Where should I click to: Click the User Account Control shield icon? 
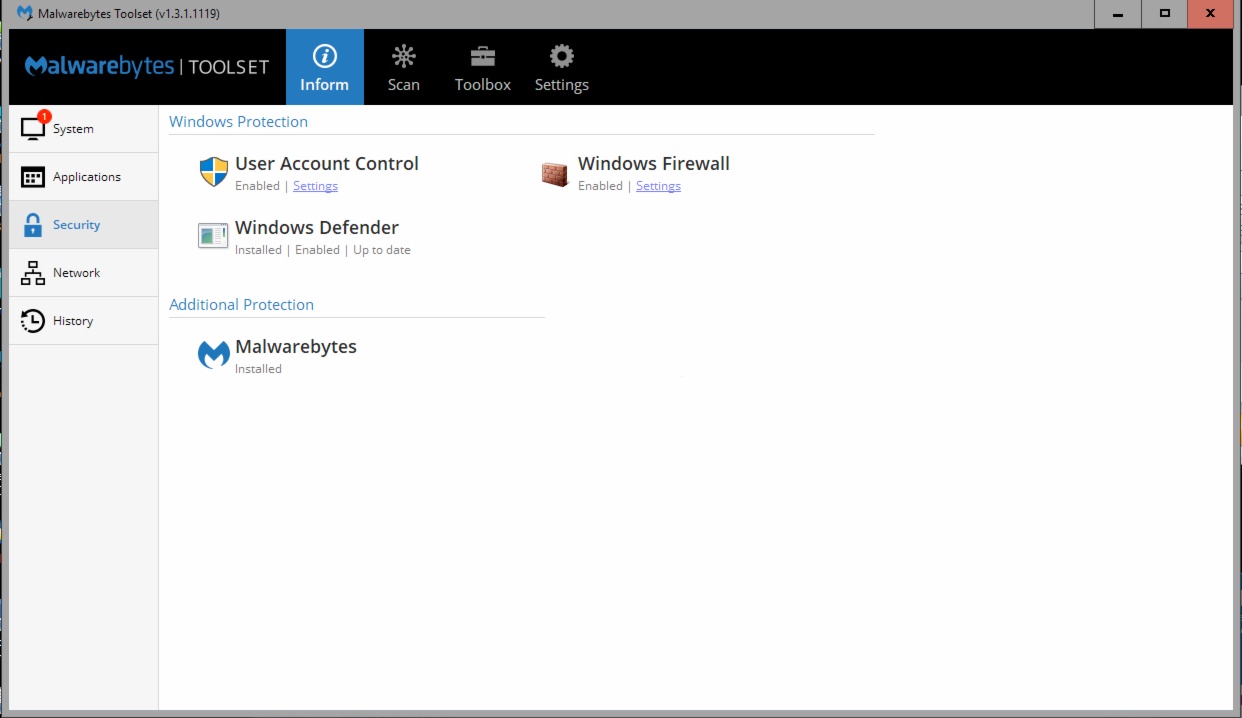tap(214, 172)
